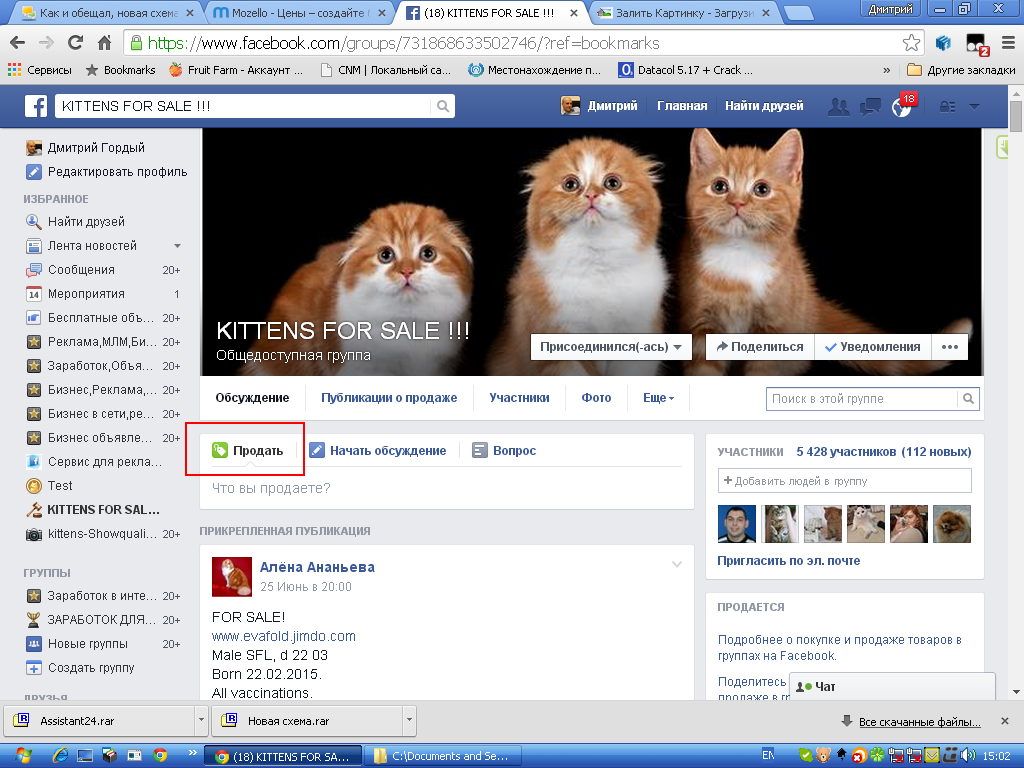Go back with the browser back arrow

click(18, 43)
